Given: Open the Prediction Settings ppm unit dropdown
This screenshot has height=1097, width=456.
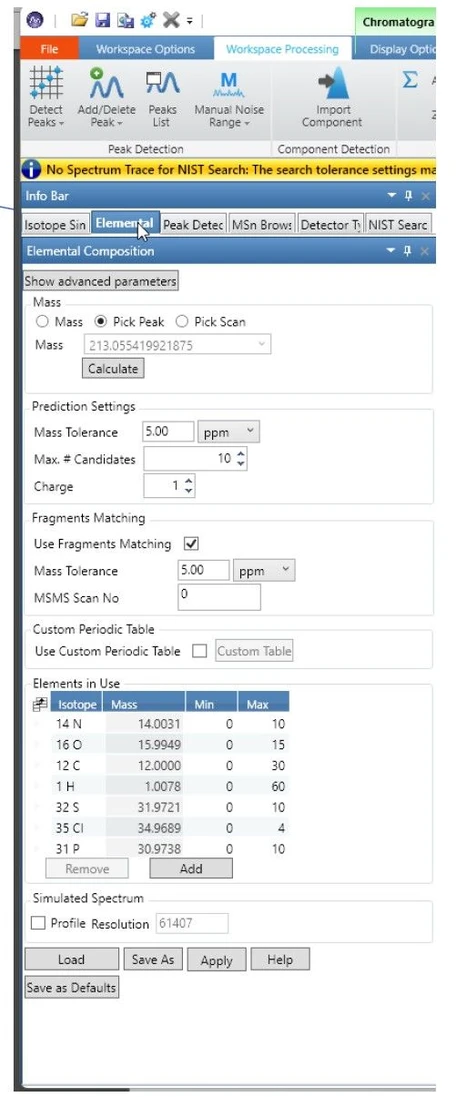Looking at the screenshot, I should pyautogui.click(x=229, y=432).
